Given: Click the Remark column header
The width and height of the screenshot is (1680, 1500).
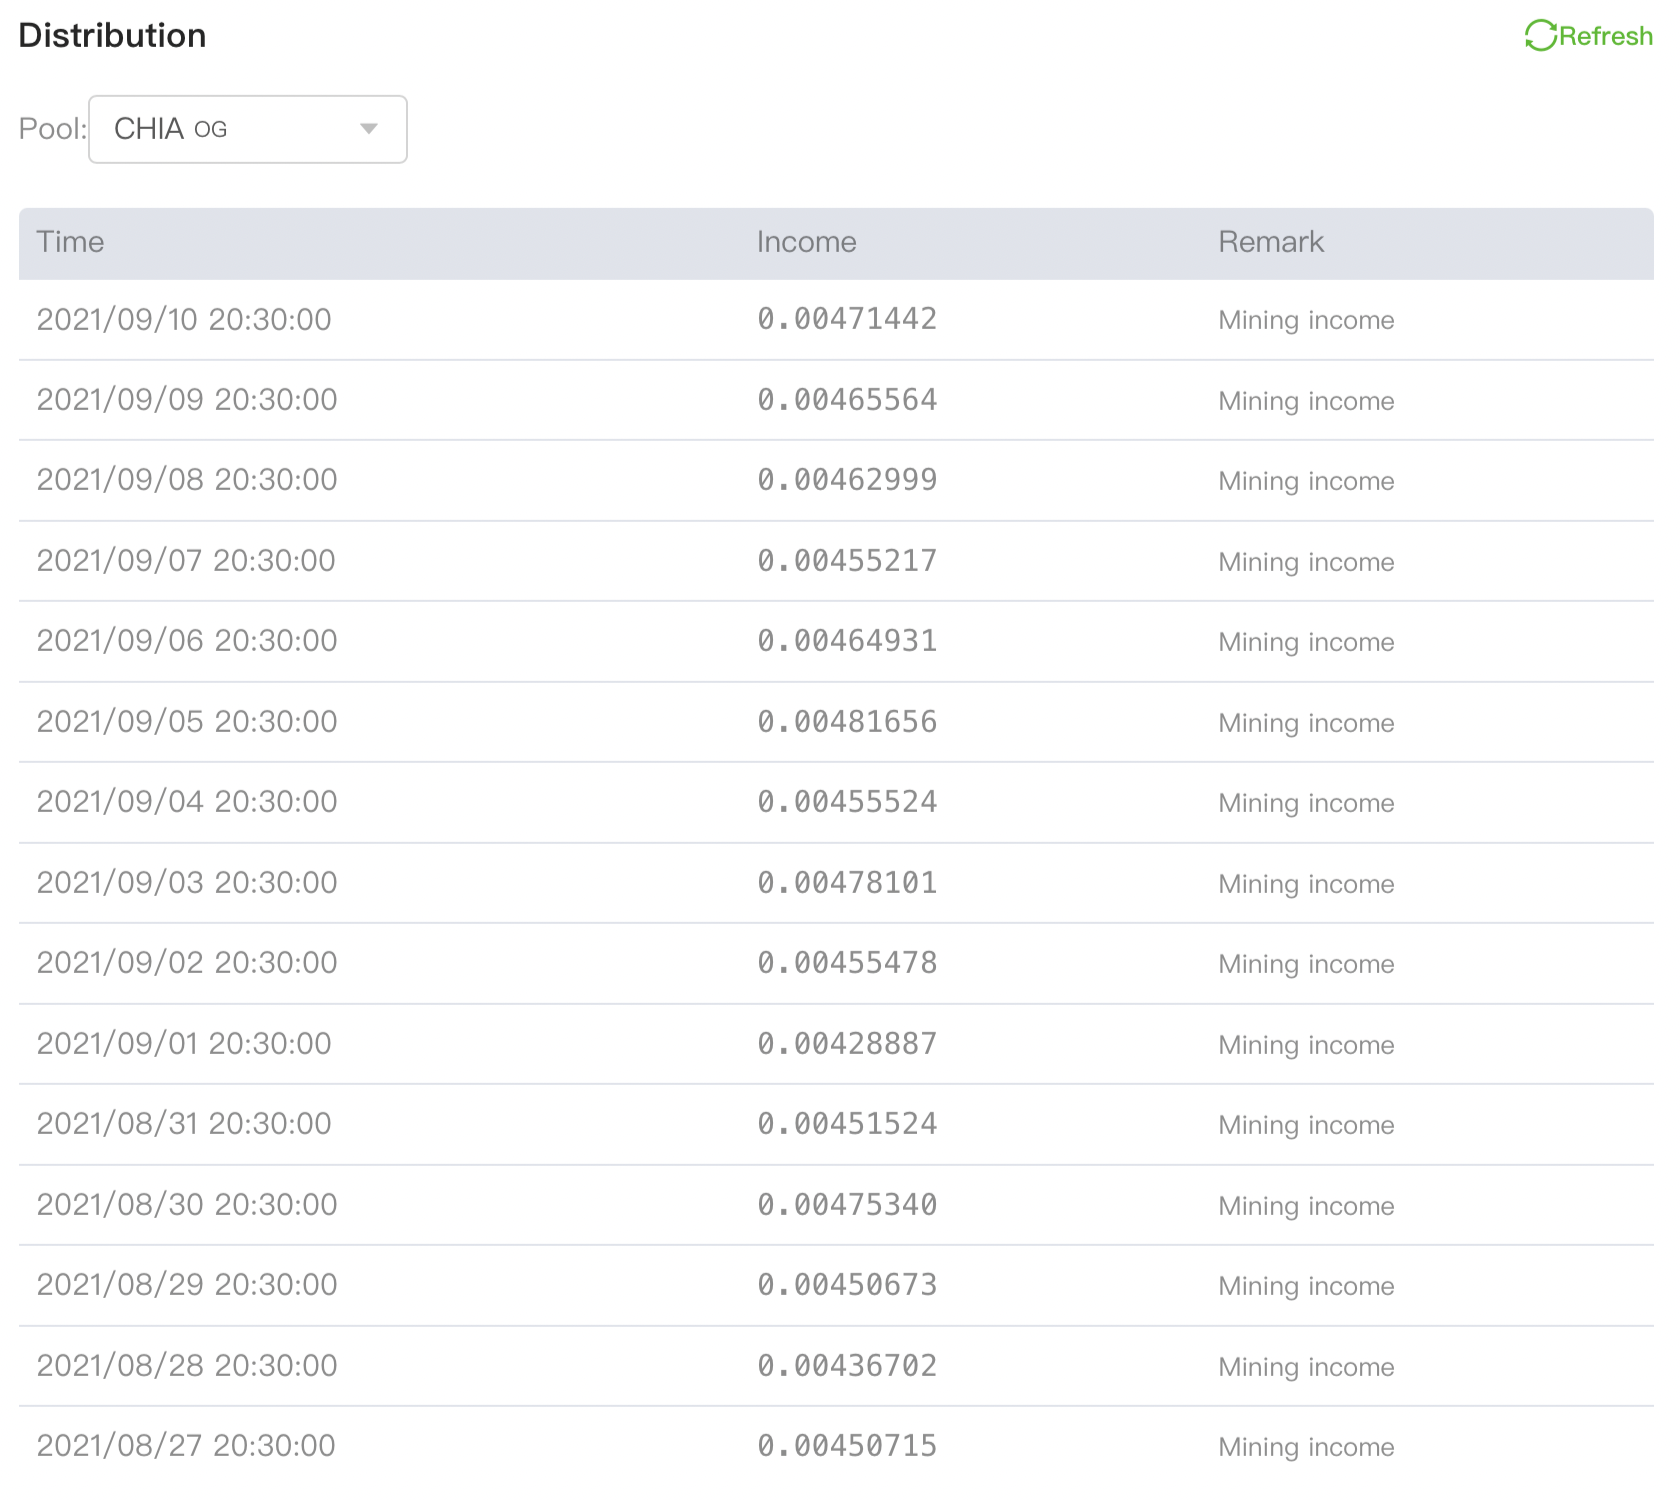Looking at the screenshot, I should (x=1271, y=242).
